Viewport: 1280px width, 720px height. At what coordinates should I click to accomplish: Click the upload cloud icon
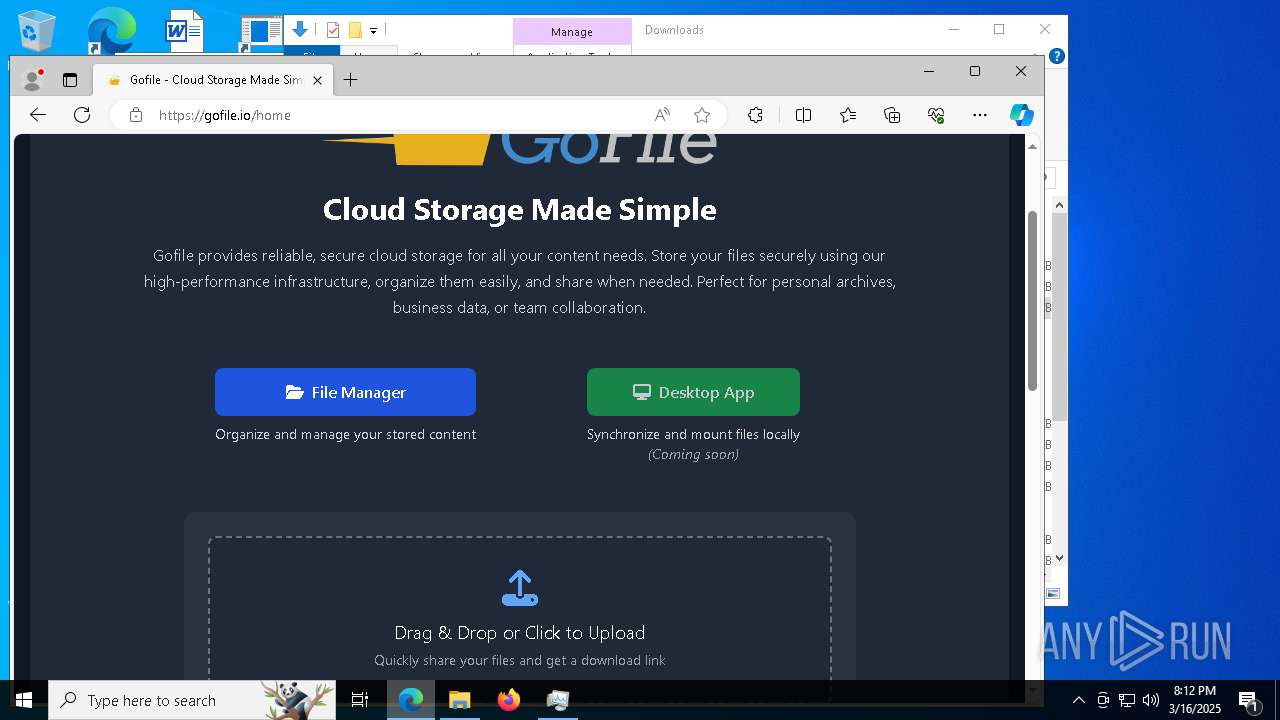520,588
